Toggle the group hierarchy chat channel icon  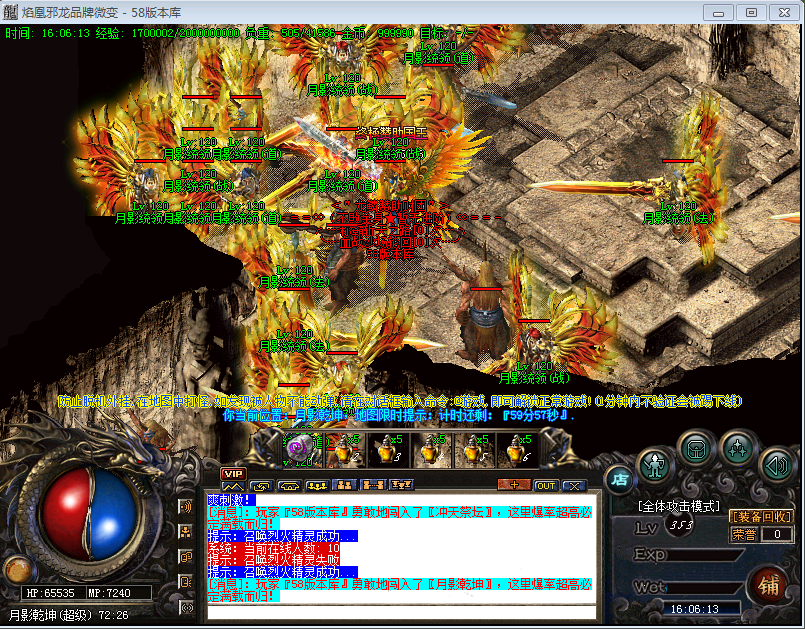(x=185, y=532)
